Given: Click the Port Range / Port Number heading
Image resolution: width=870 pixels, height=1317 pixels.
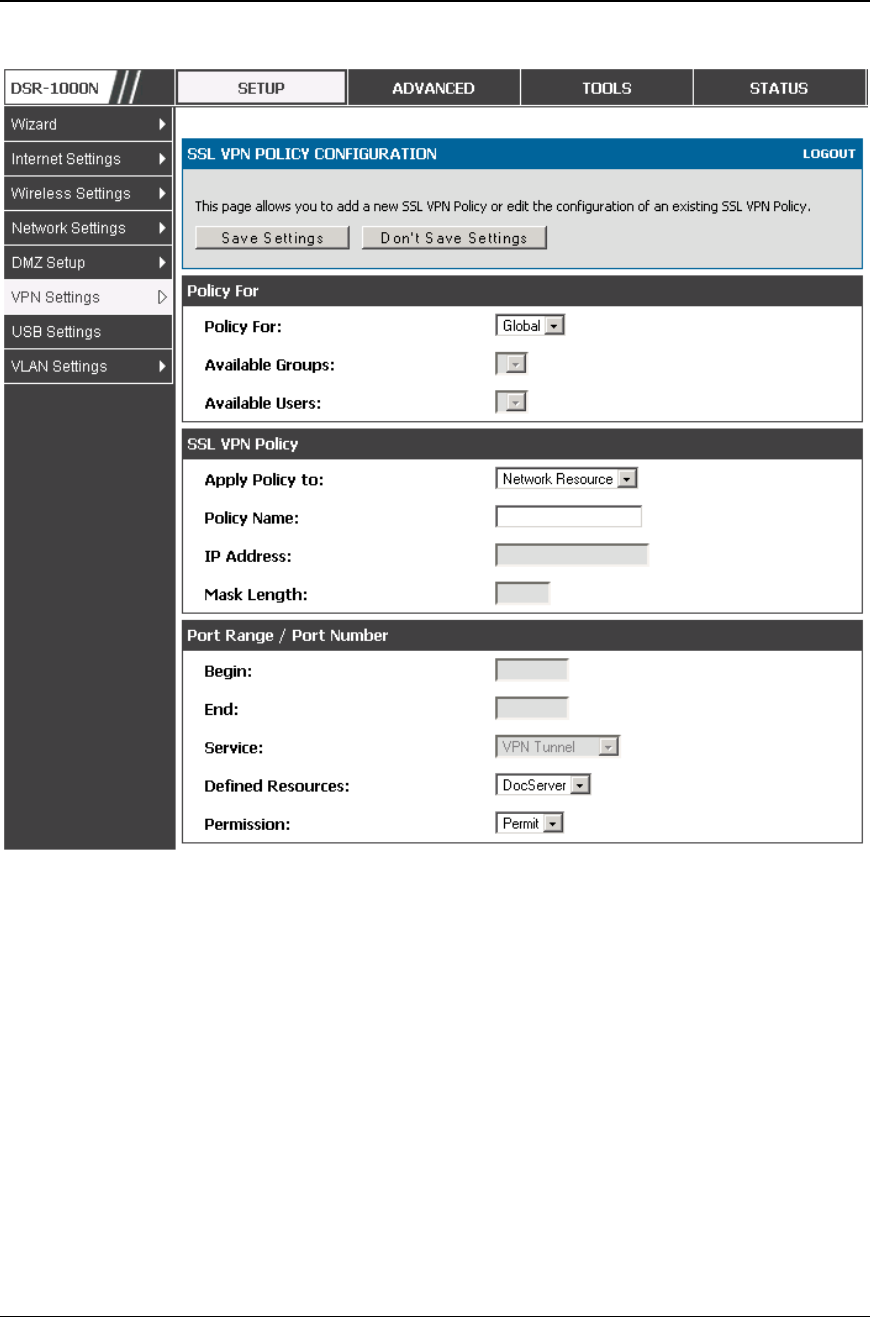Looking at the screenshot, I should click(288, 635).
